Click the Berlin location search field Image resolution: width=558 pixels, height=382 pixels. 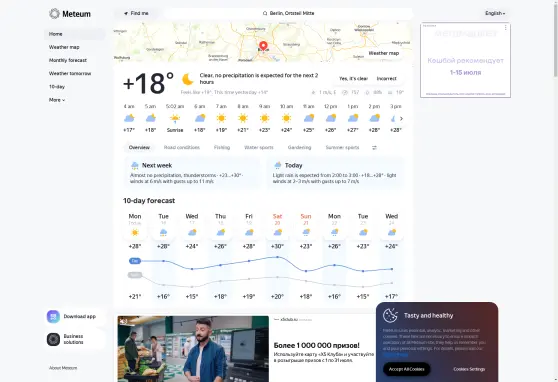click(288, 13)
